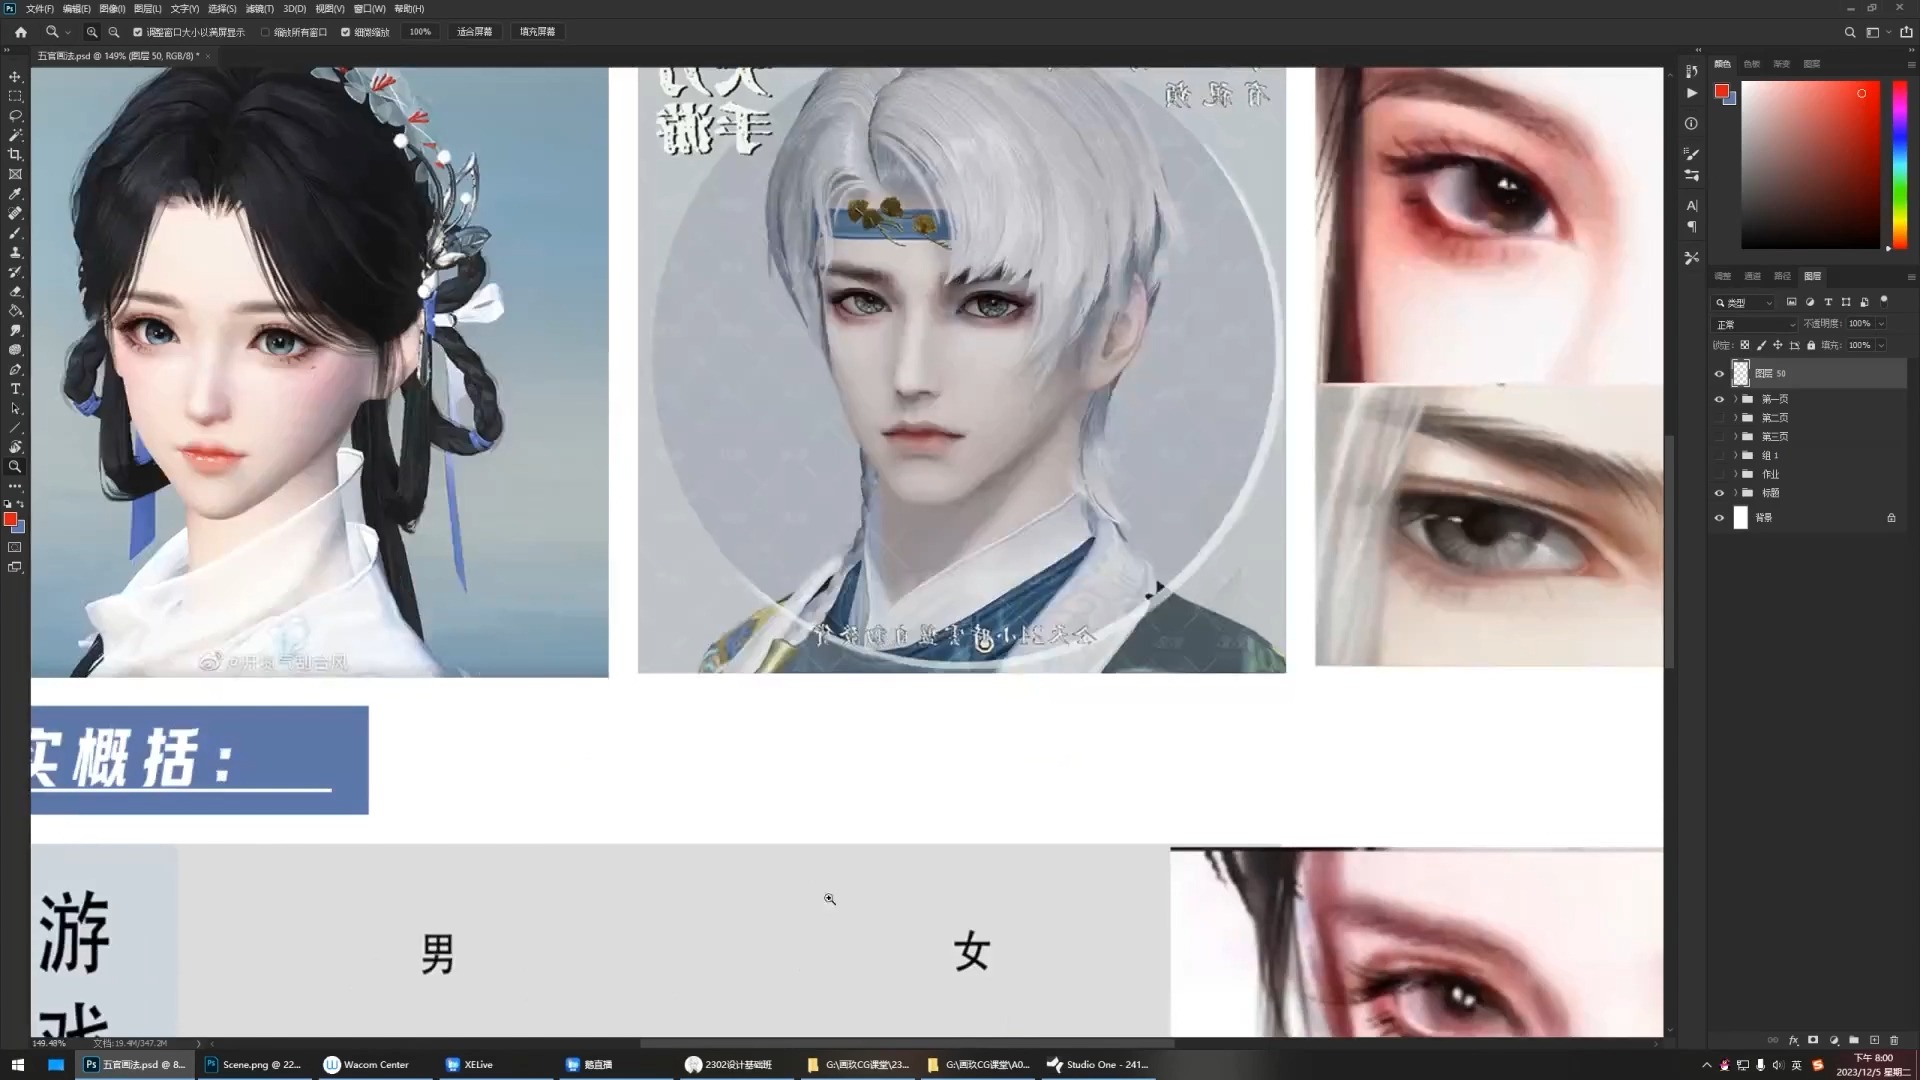Image resolution: width=1920 pixels, height=1080 pixels.
Task: Click the 填充屏幕 button
Action: click(537, 32)
